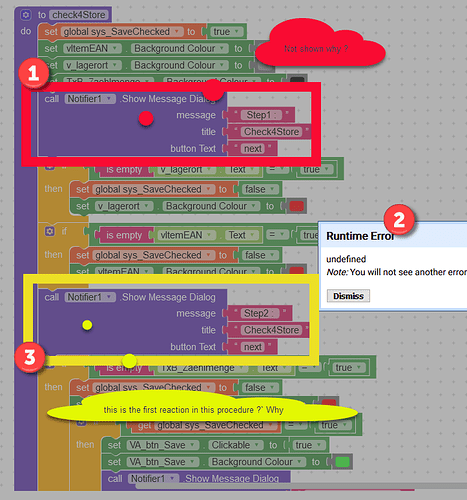The height and width of the screenshot is (500, 467).
Task: Click the gear icon on the vItemEAN if block
Action: coord(50,231)
